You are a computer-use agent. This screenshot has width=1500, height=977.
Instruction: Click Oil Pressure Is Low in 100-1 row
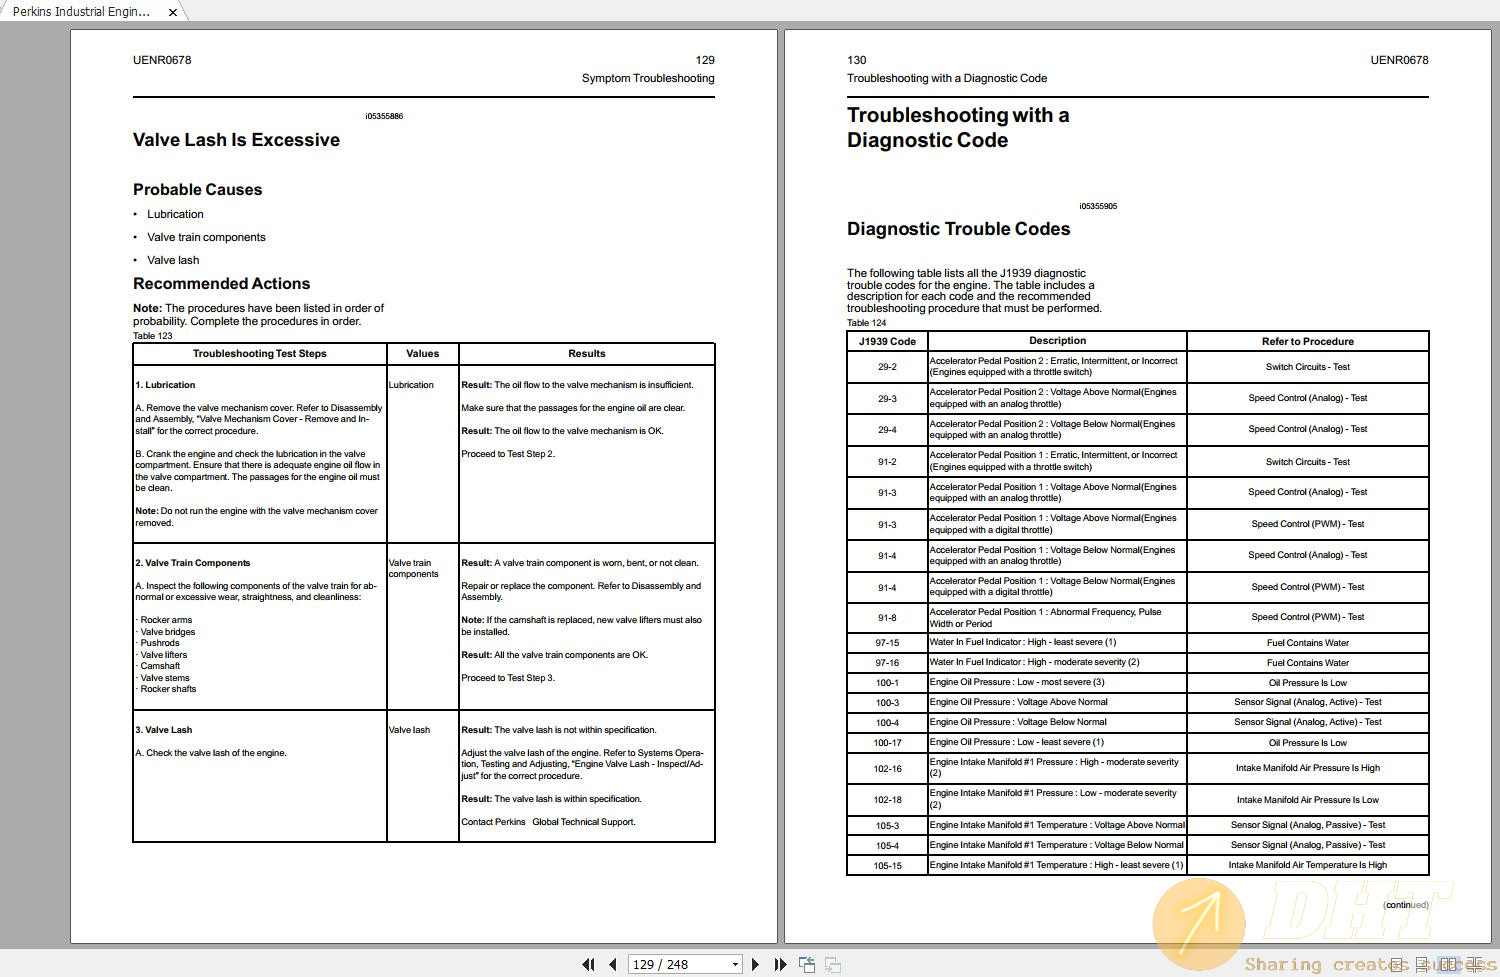click(1307, 683)
